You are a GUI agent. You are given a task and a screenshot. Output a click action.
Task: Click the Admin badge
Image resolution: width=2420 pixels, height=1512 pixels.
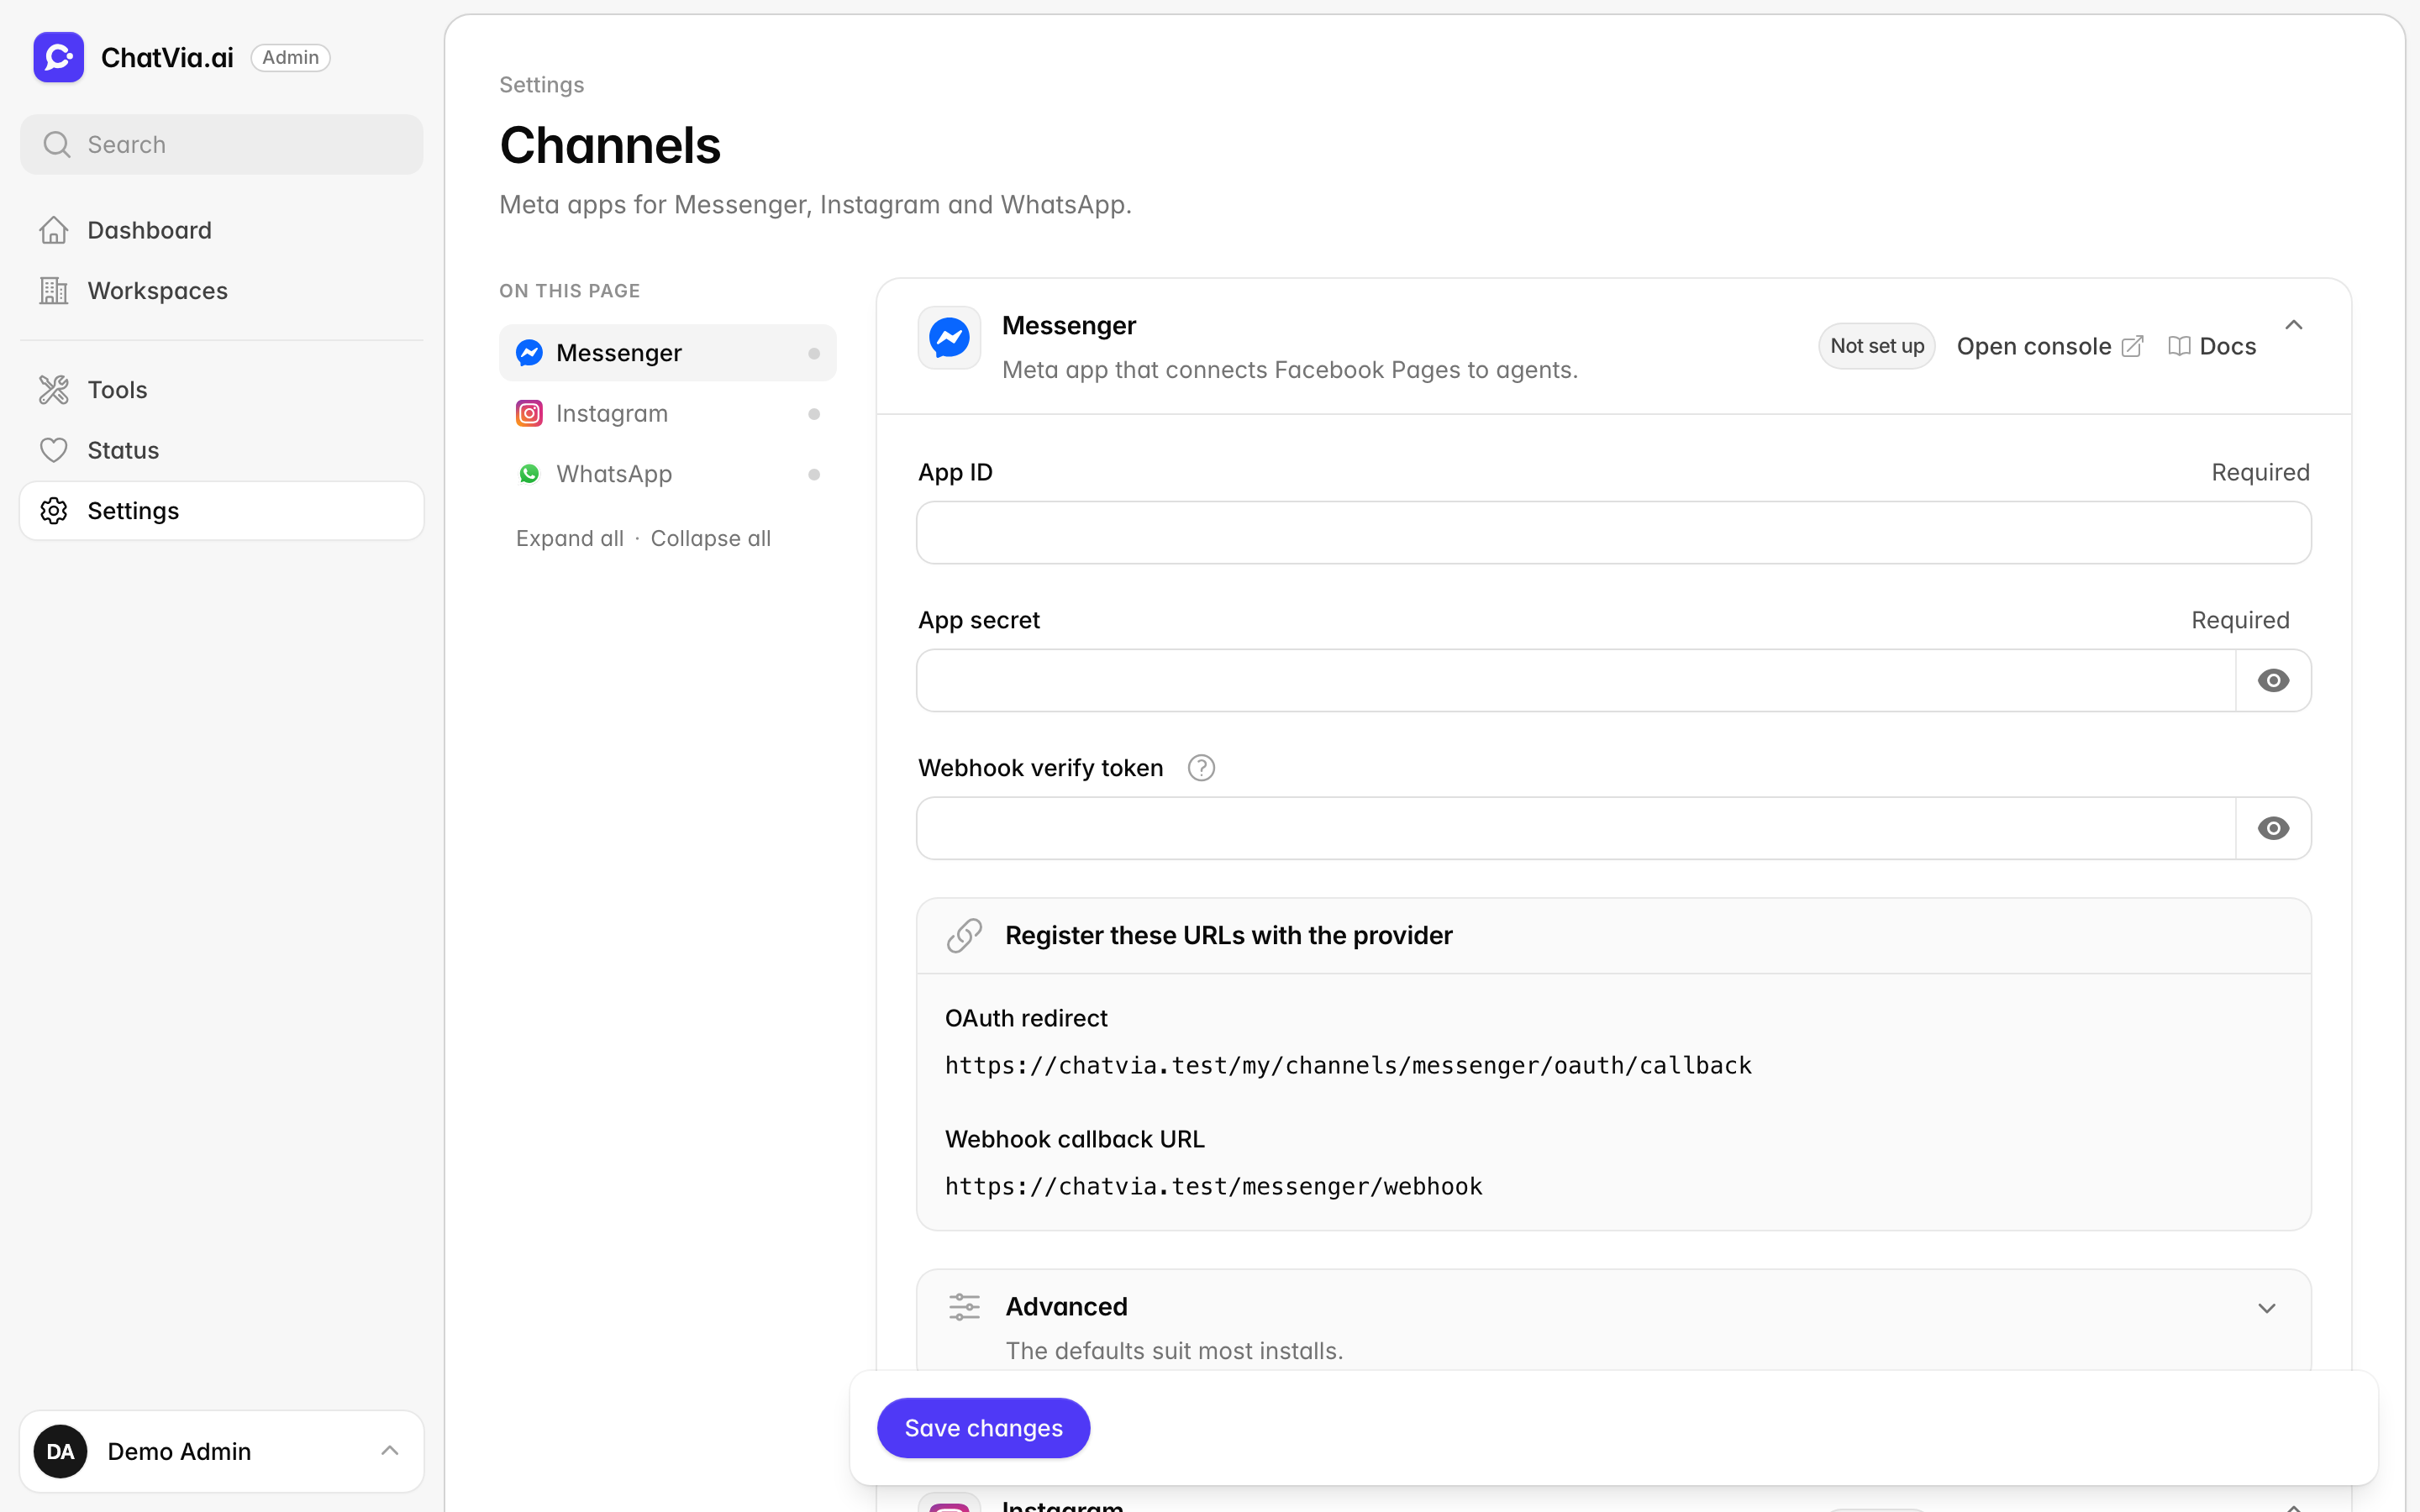coord(290,58)
